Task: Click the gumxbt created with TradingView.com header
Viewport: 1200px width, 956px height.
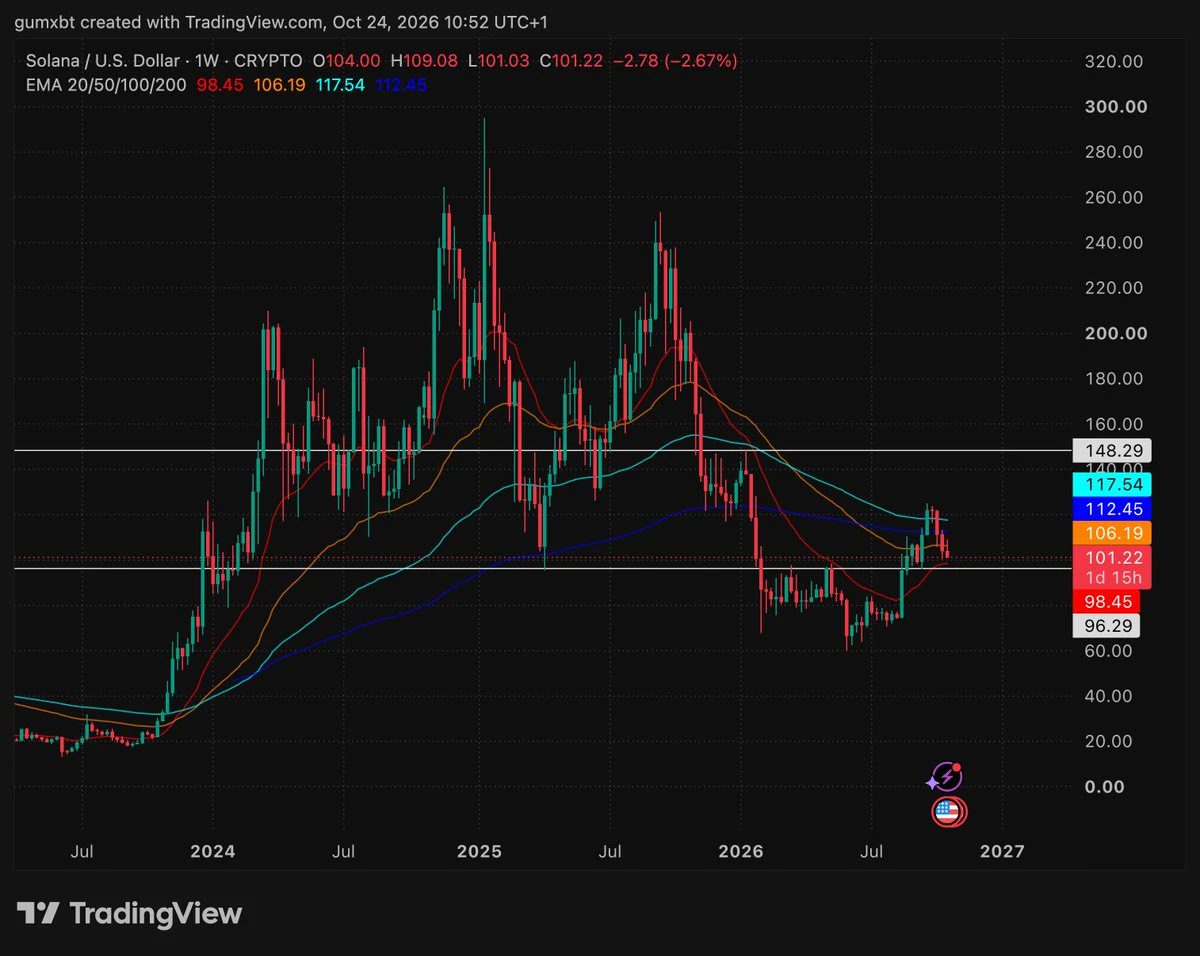Action: pyautogui.click(x=282, y=22)
